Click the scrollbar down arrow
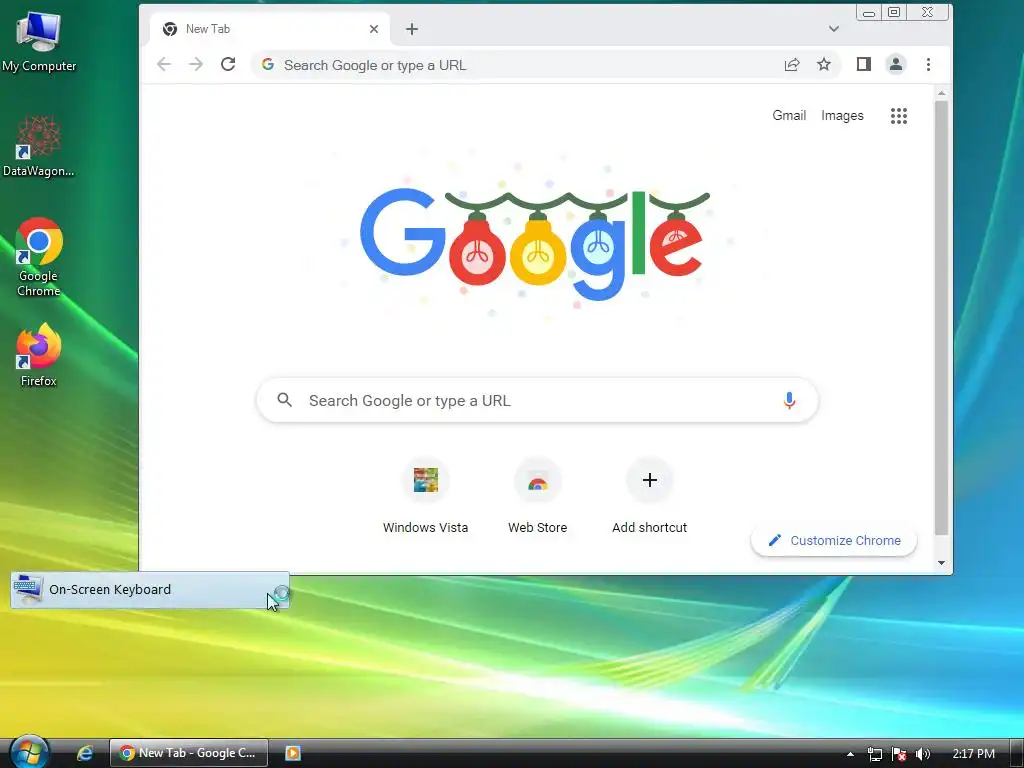This screenshot has height=768, width=1024. click(941, 563)
